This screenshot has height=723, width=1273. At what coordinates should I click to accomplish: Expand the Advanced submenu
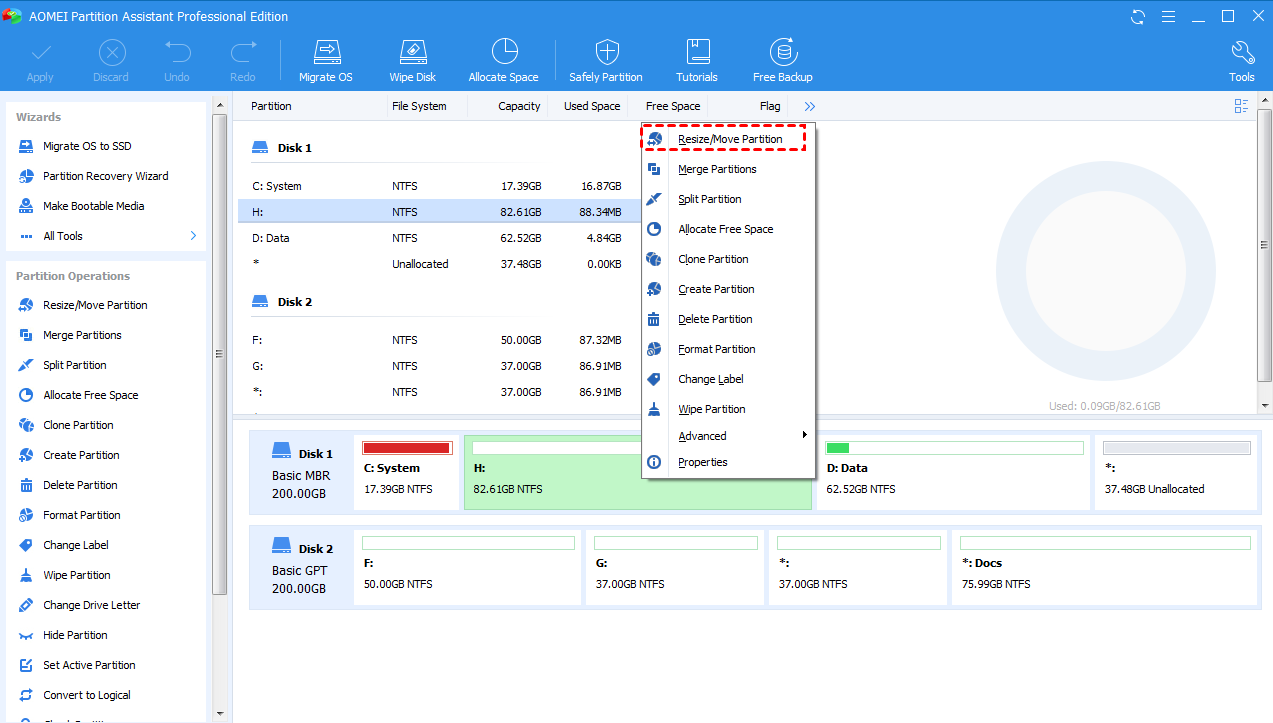[x=702, y=435]
